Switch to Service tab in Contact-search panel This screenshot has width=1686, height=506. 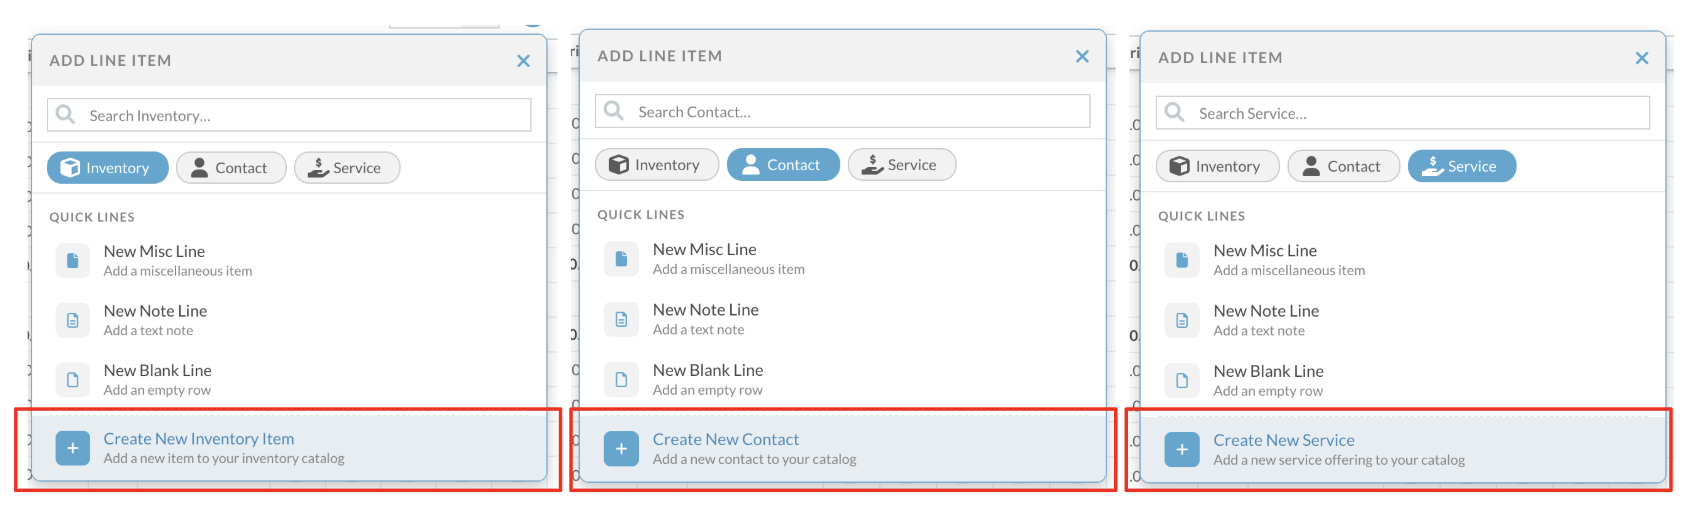coord(901,165)
